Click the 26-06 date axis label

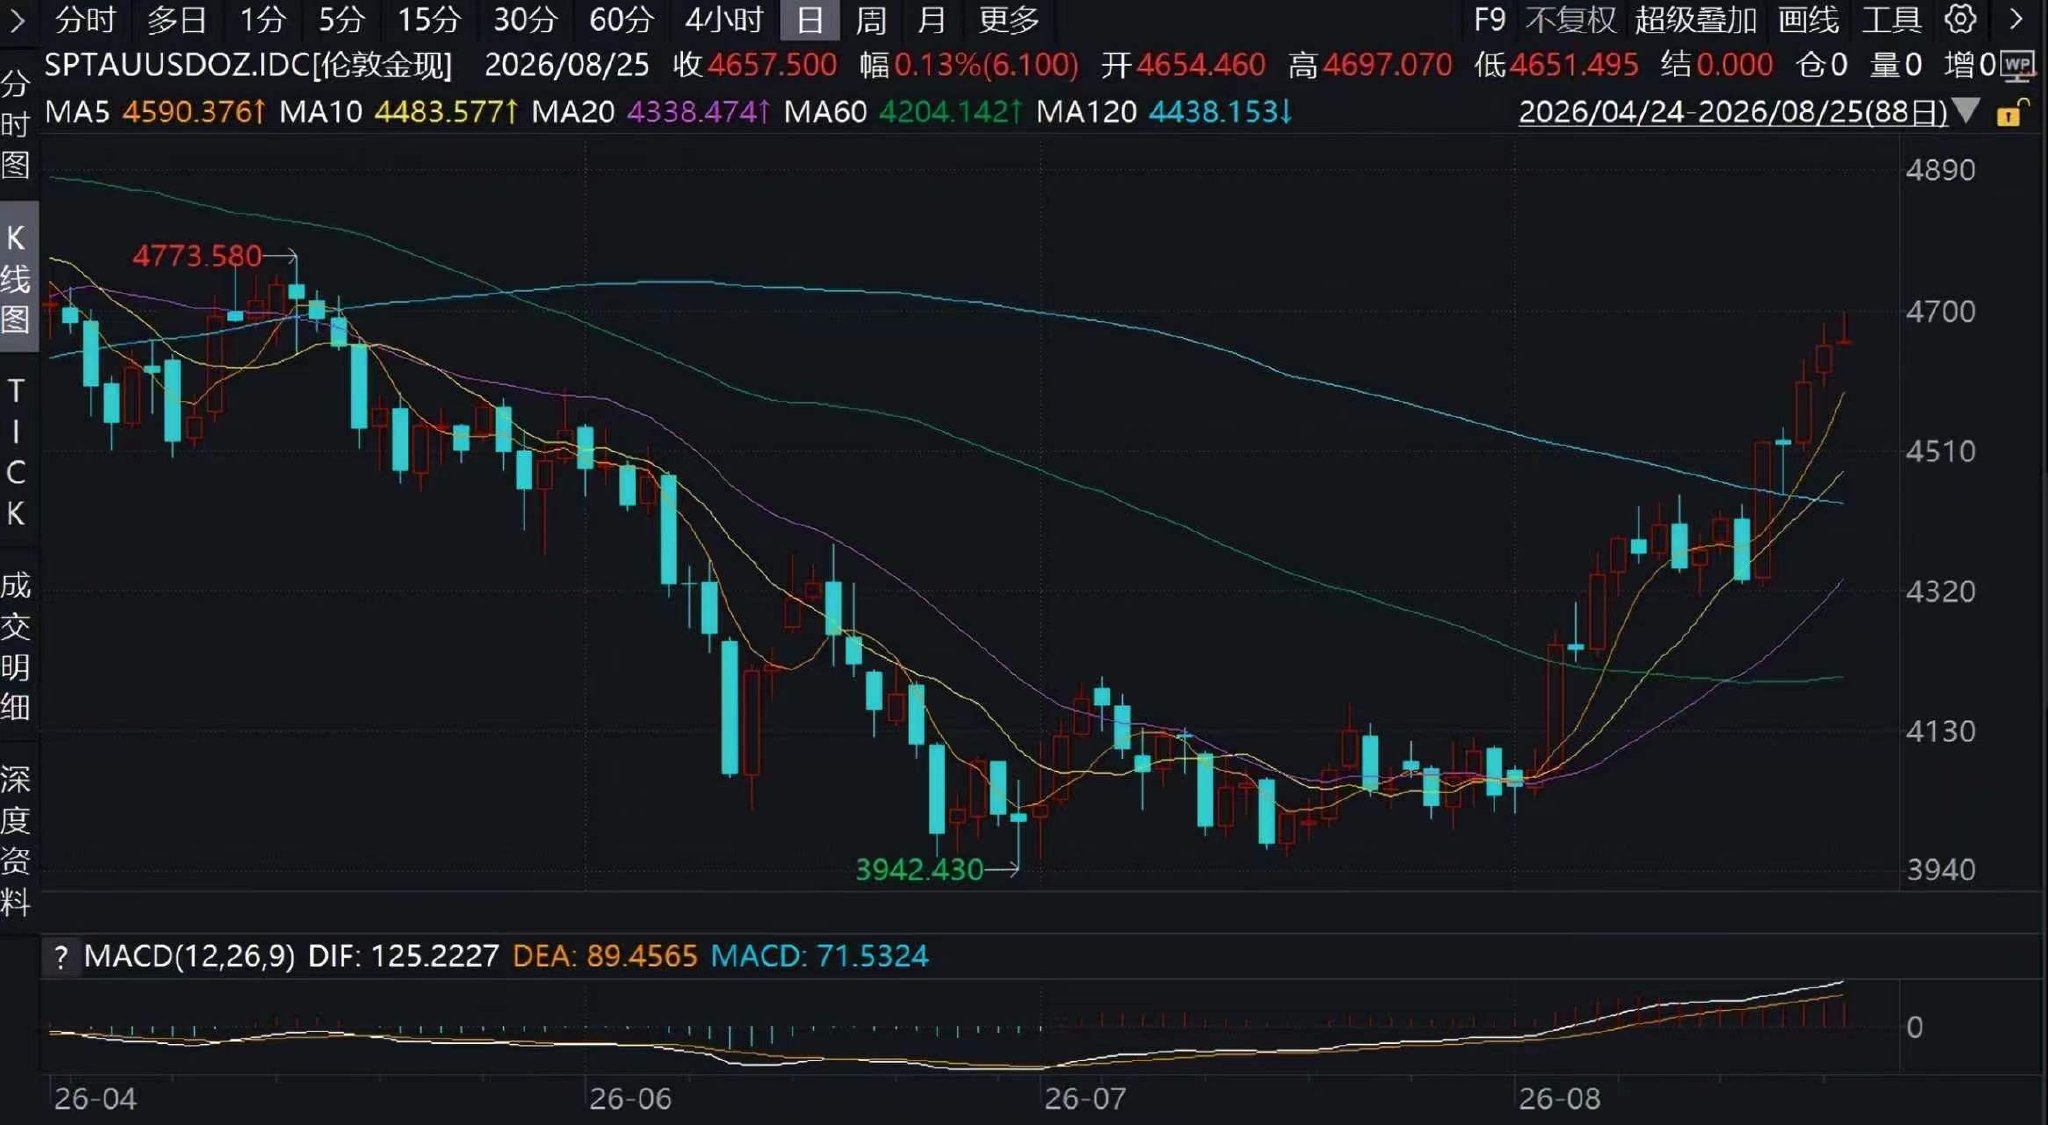click(630, 1099)
